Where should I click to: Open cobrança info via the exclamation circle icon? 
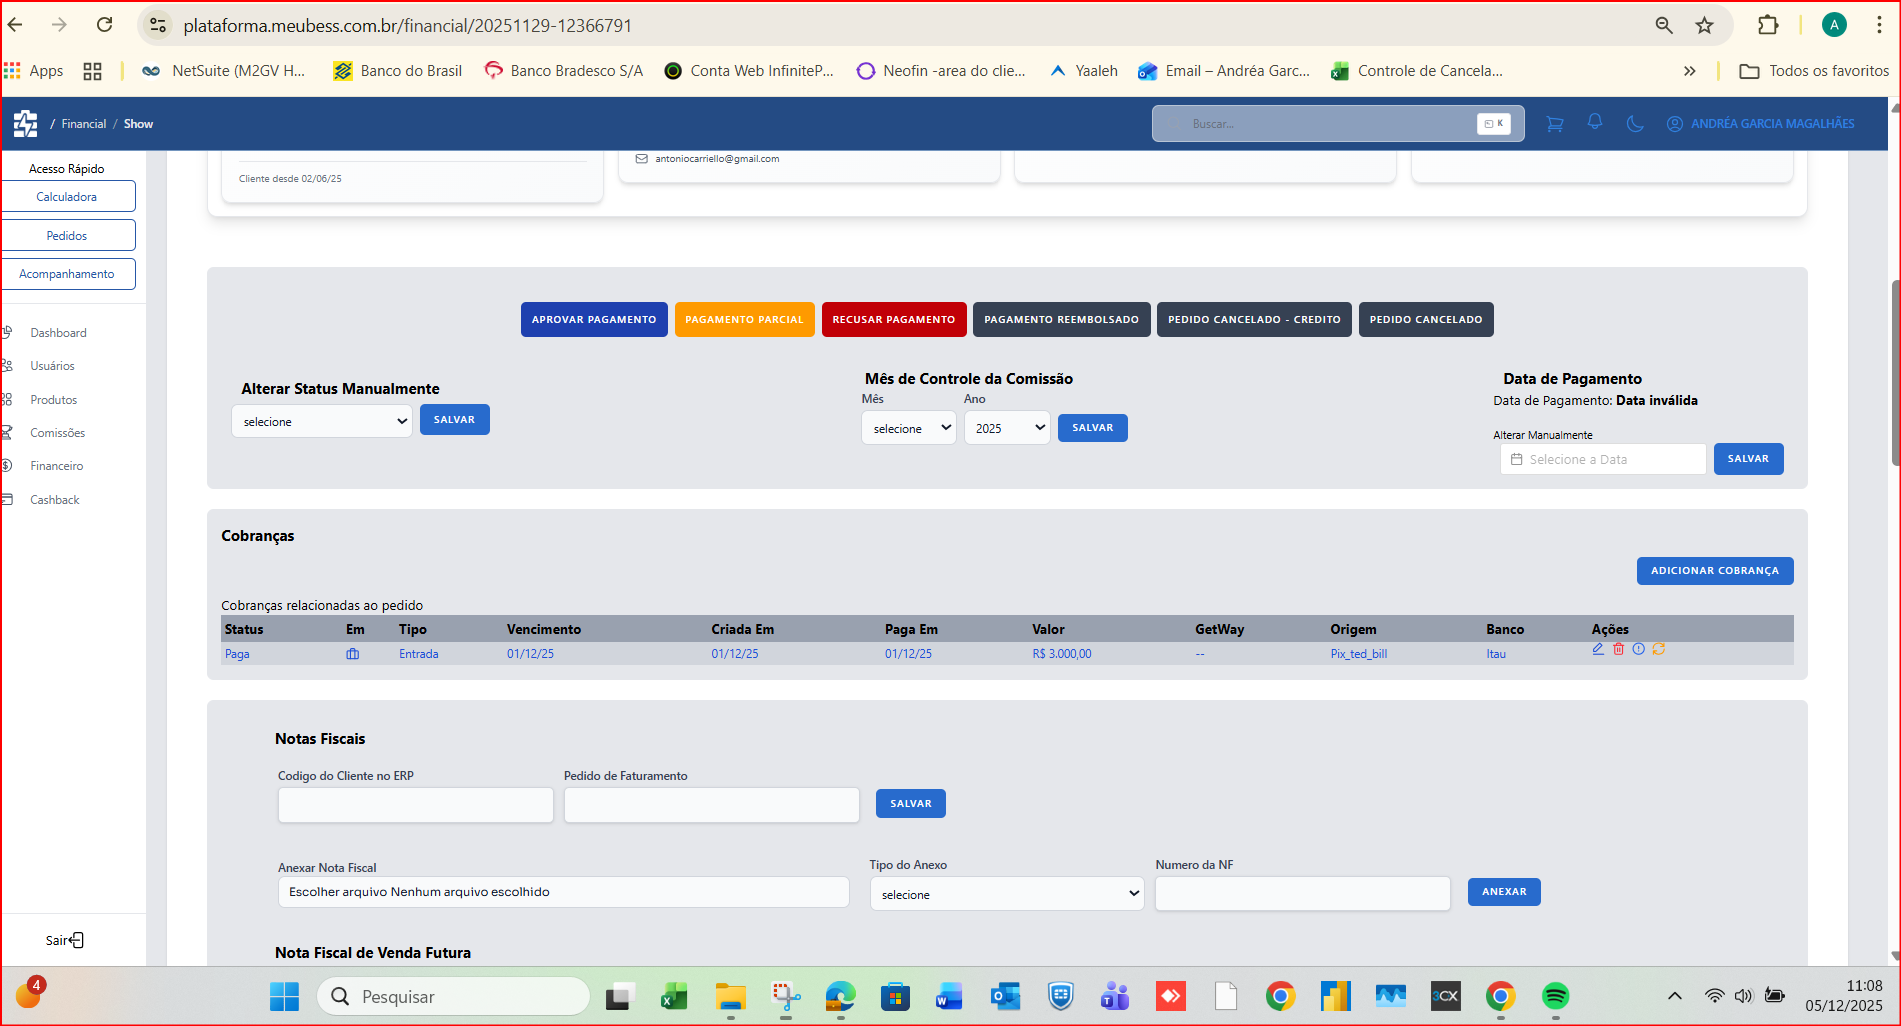tap(1638, 649)
